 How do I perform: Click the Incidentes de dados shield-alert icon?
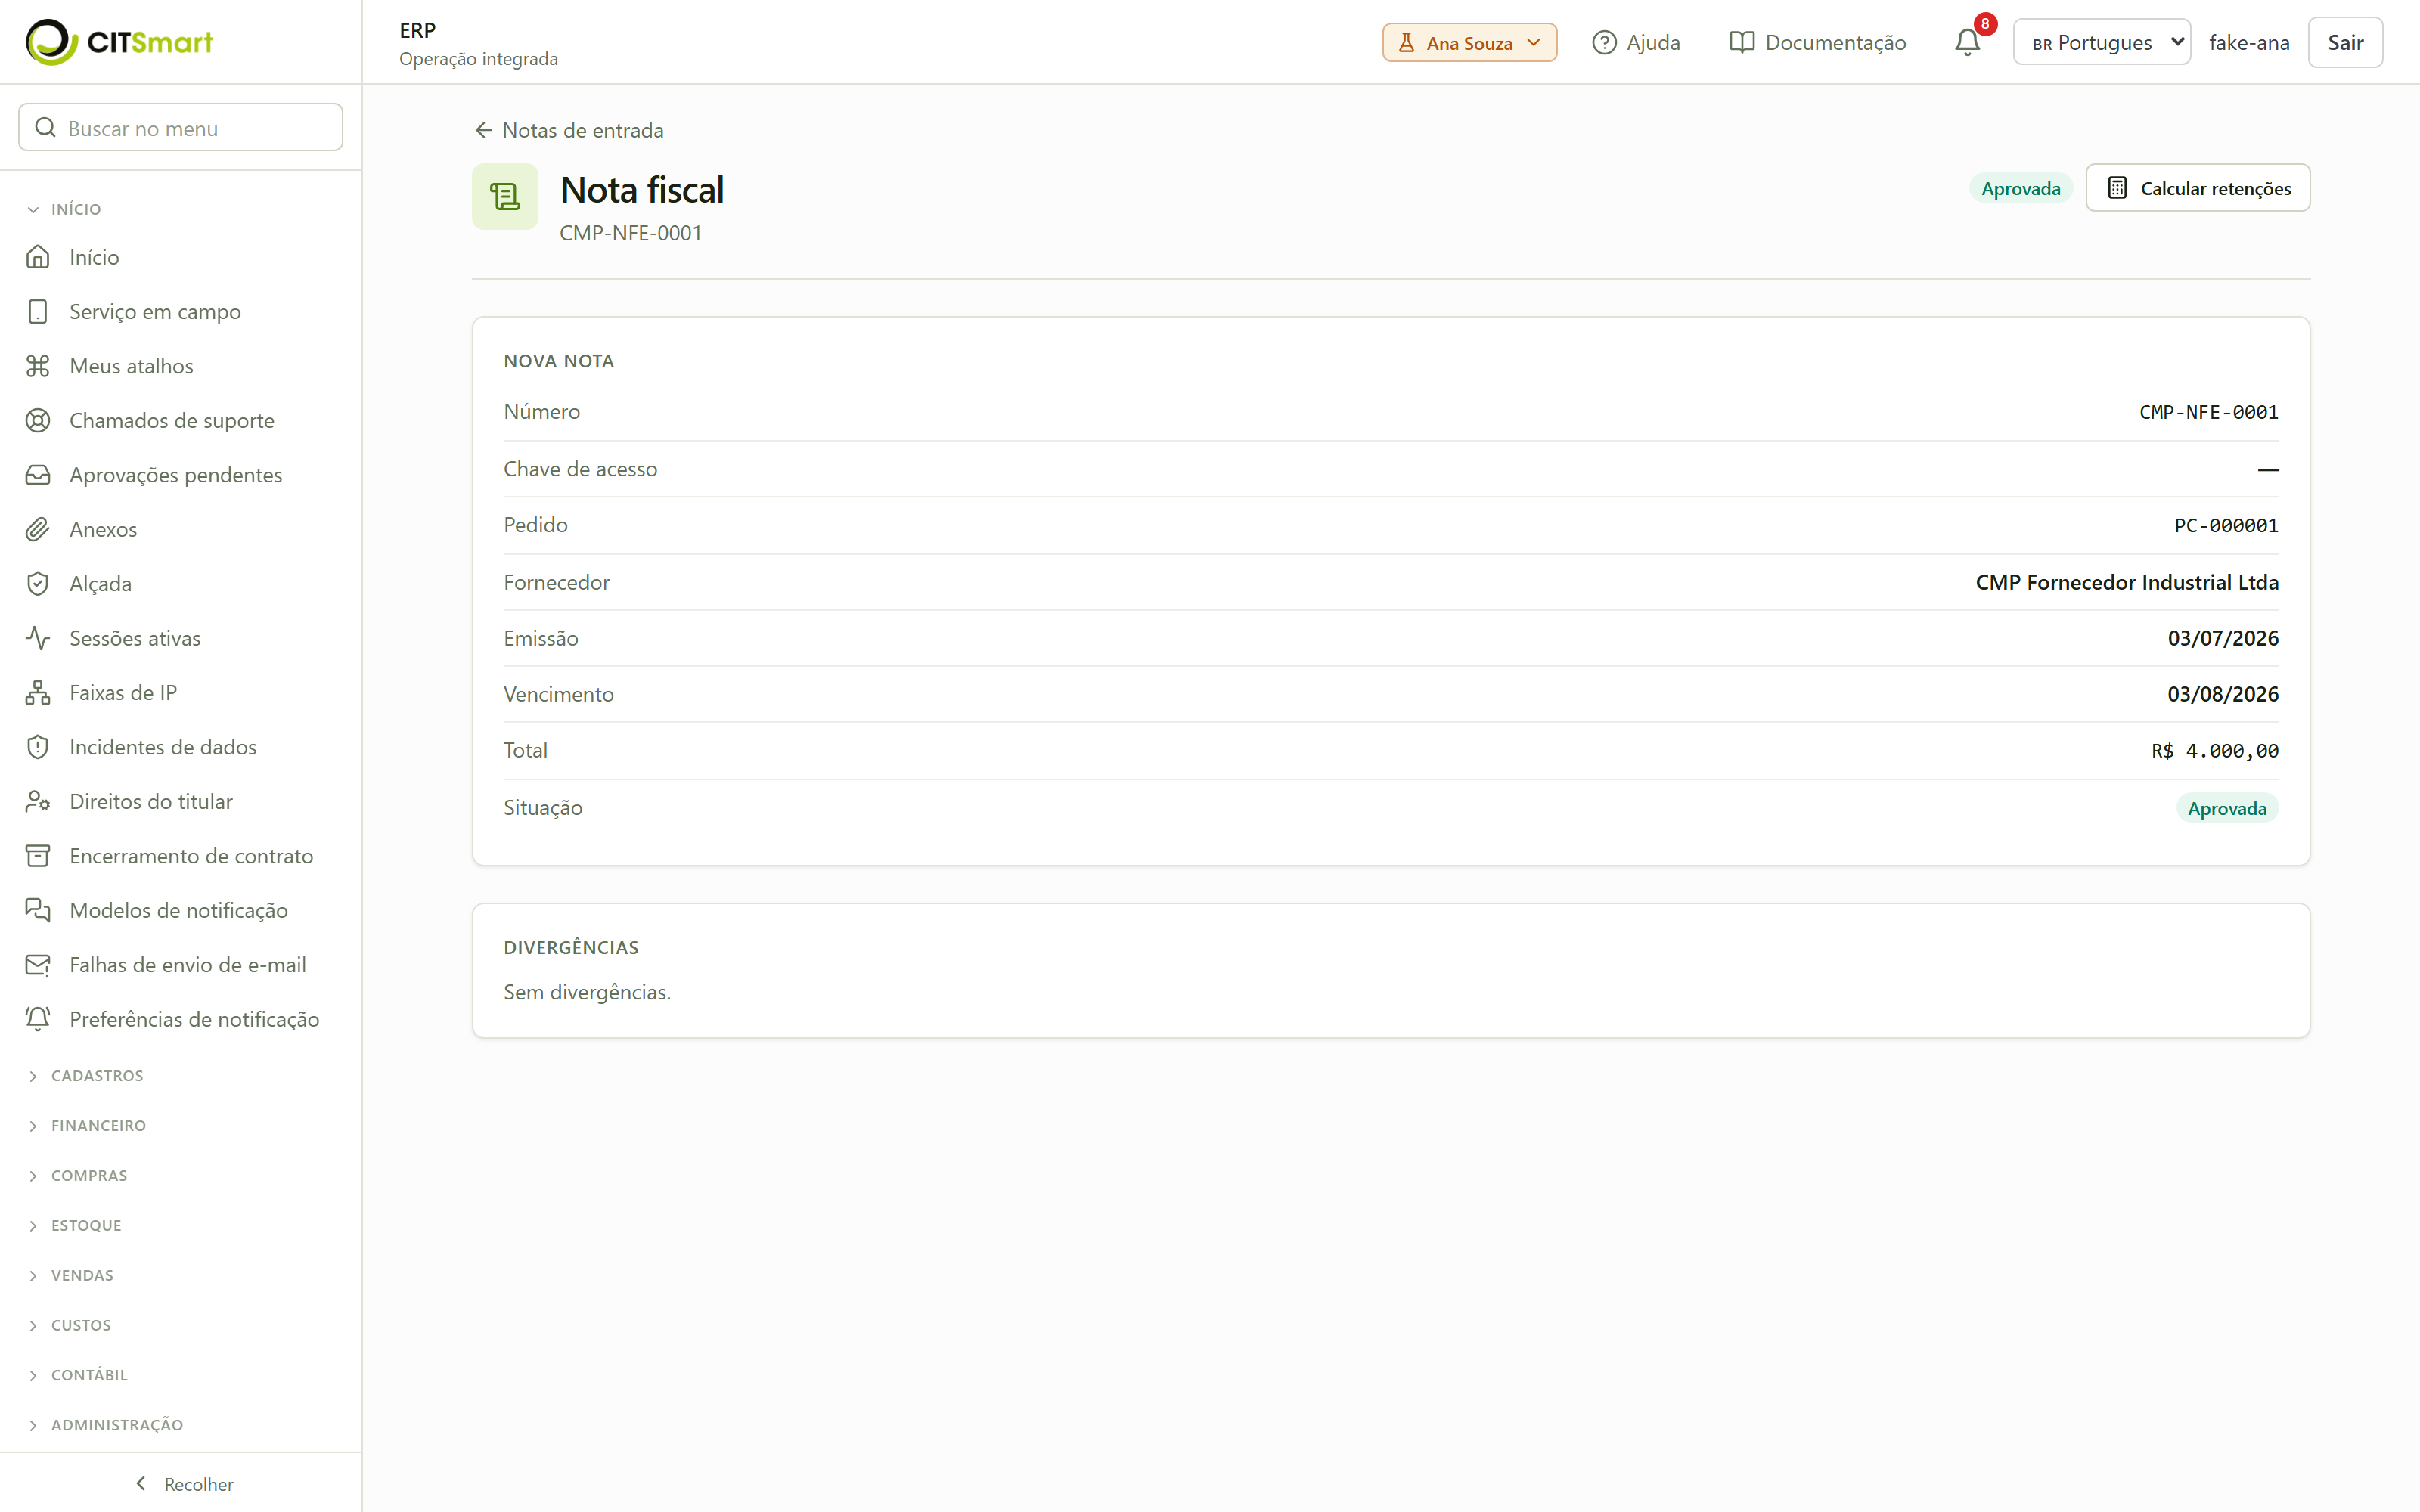(x=38, y=747)
